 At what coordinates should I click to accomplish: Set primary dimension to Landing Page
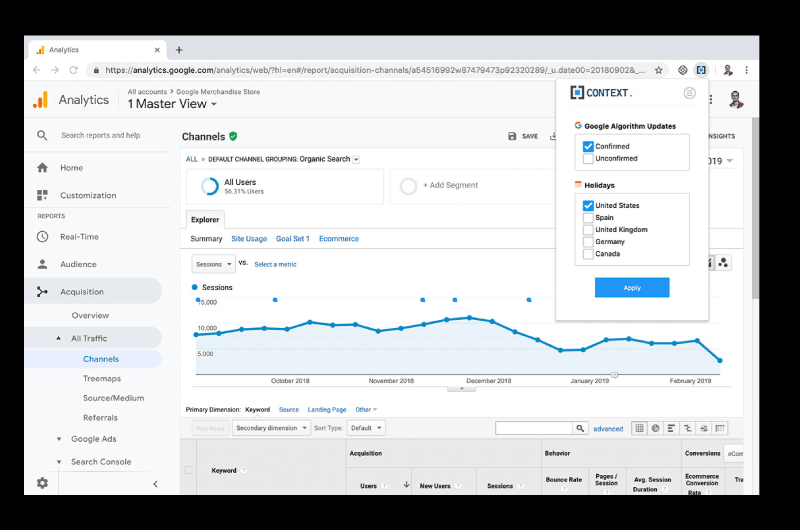327,410
